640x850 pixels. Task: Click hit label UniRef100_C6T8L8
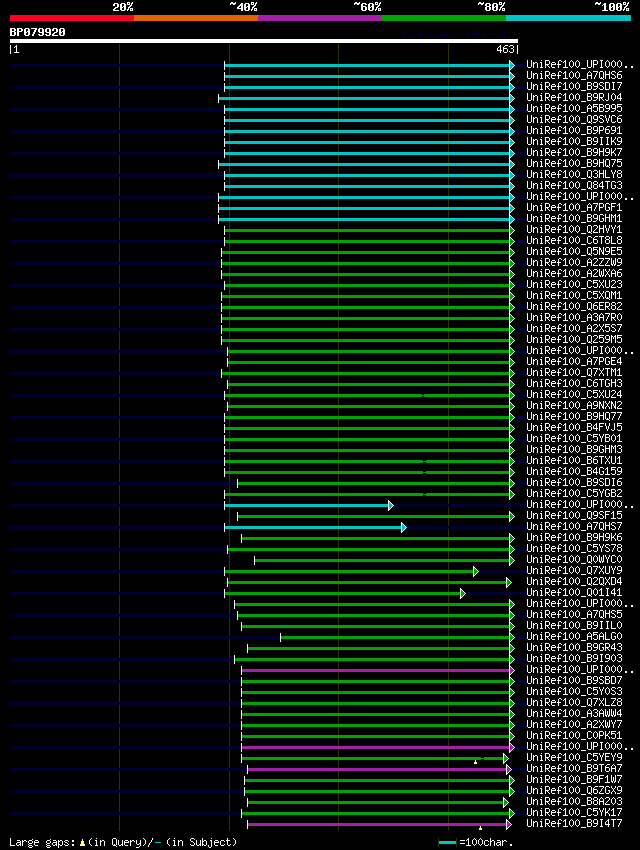pos(574,240)
